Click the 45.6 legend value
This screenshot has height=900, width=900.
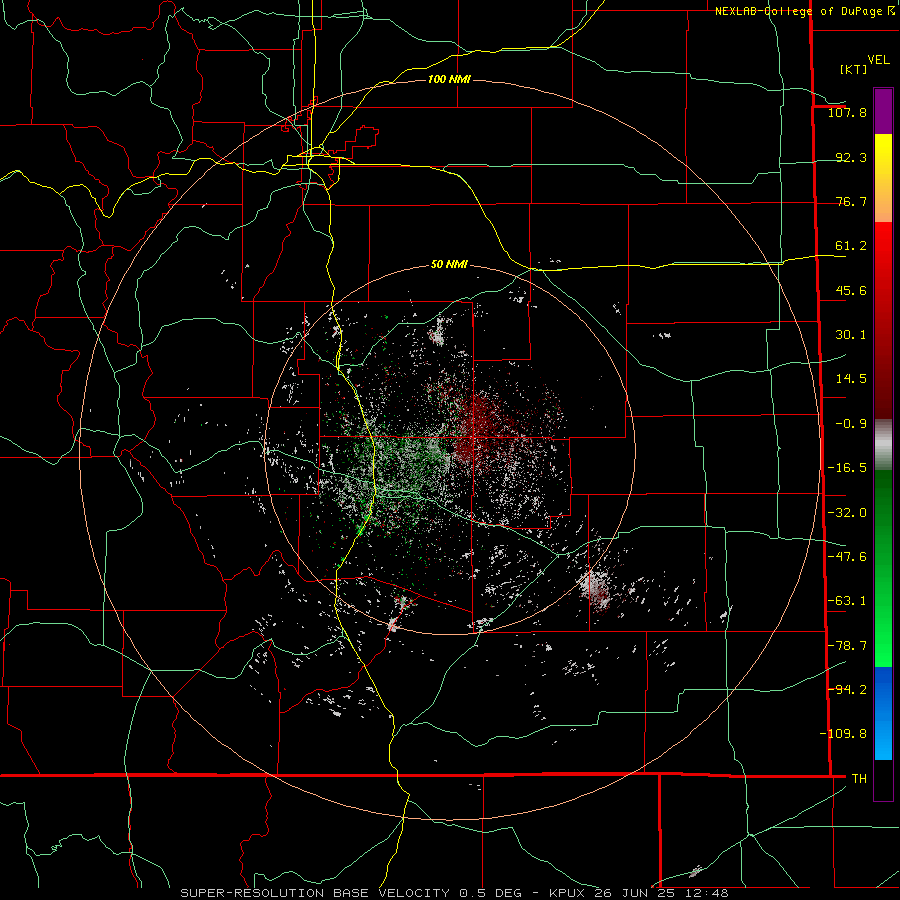851,290
